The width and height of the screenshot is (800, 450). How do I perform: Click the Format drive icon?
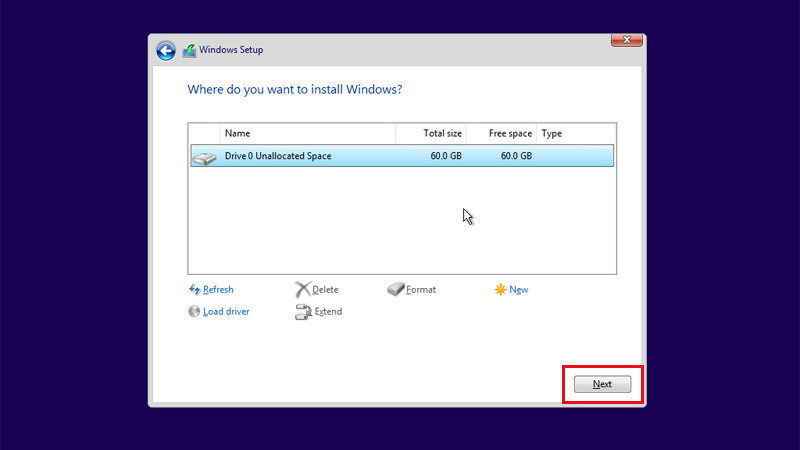395,289
